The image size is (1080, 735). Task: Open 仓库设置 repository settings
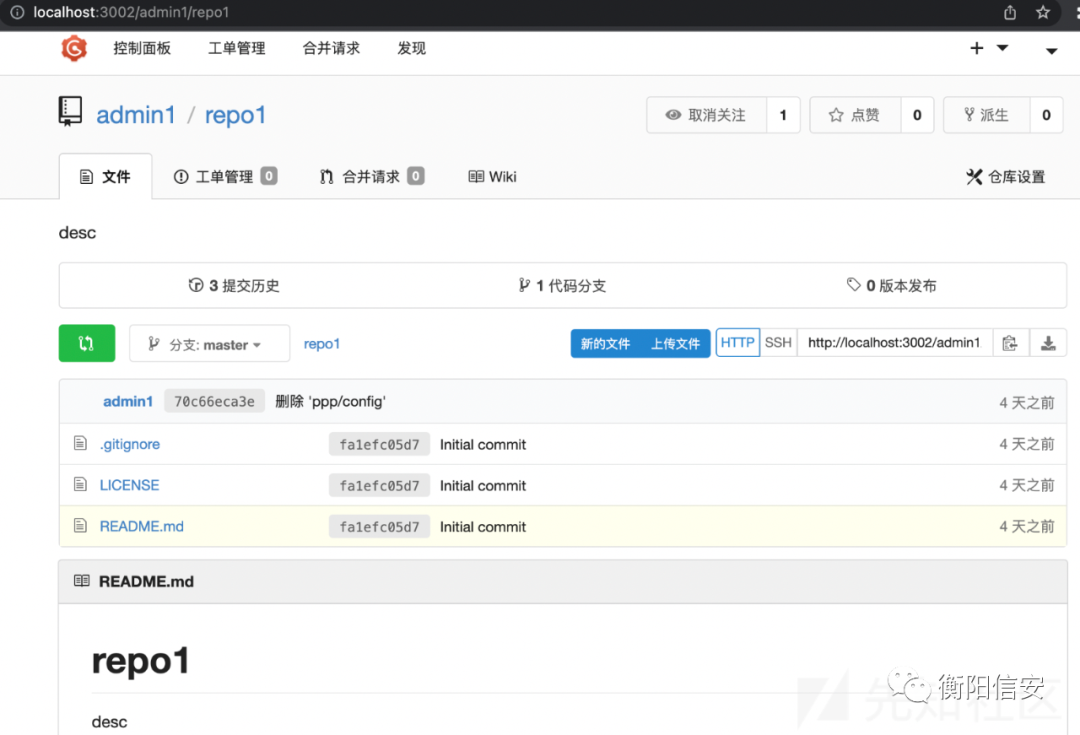point(1006,177)
